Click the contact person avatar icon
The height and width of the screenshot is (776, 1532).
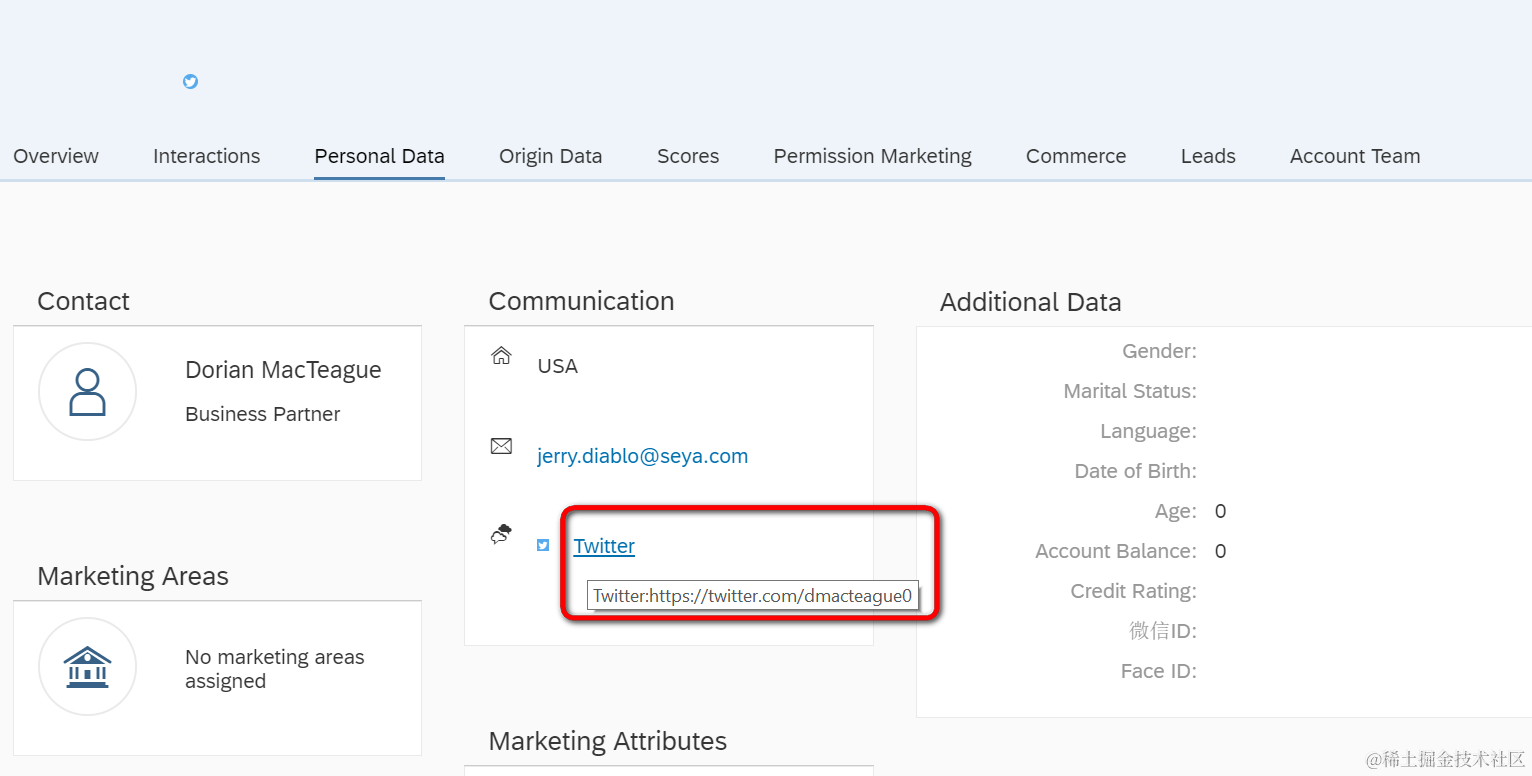click(x=87, y=392)
